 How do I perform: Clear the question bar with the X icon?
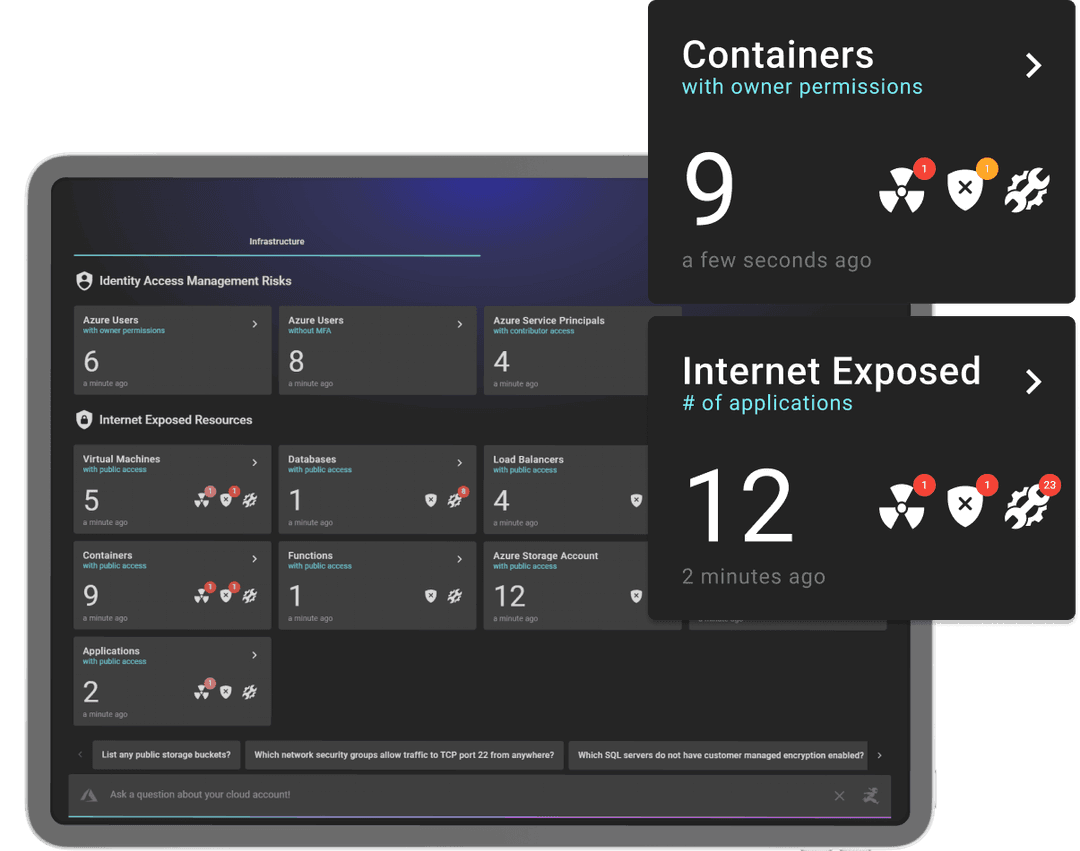pos(839,796)
